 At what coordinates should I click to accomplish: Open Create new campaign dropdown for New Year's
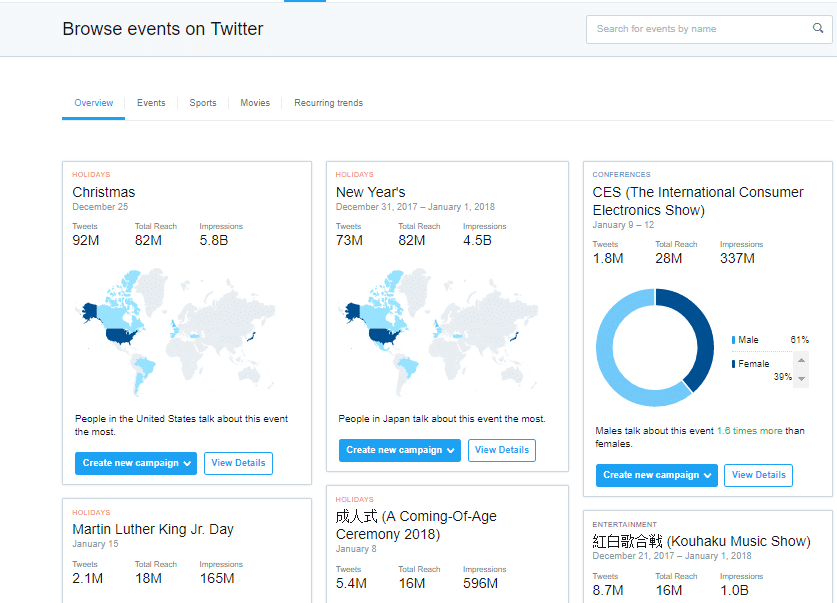(399, 450)
